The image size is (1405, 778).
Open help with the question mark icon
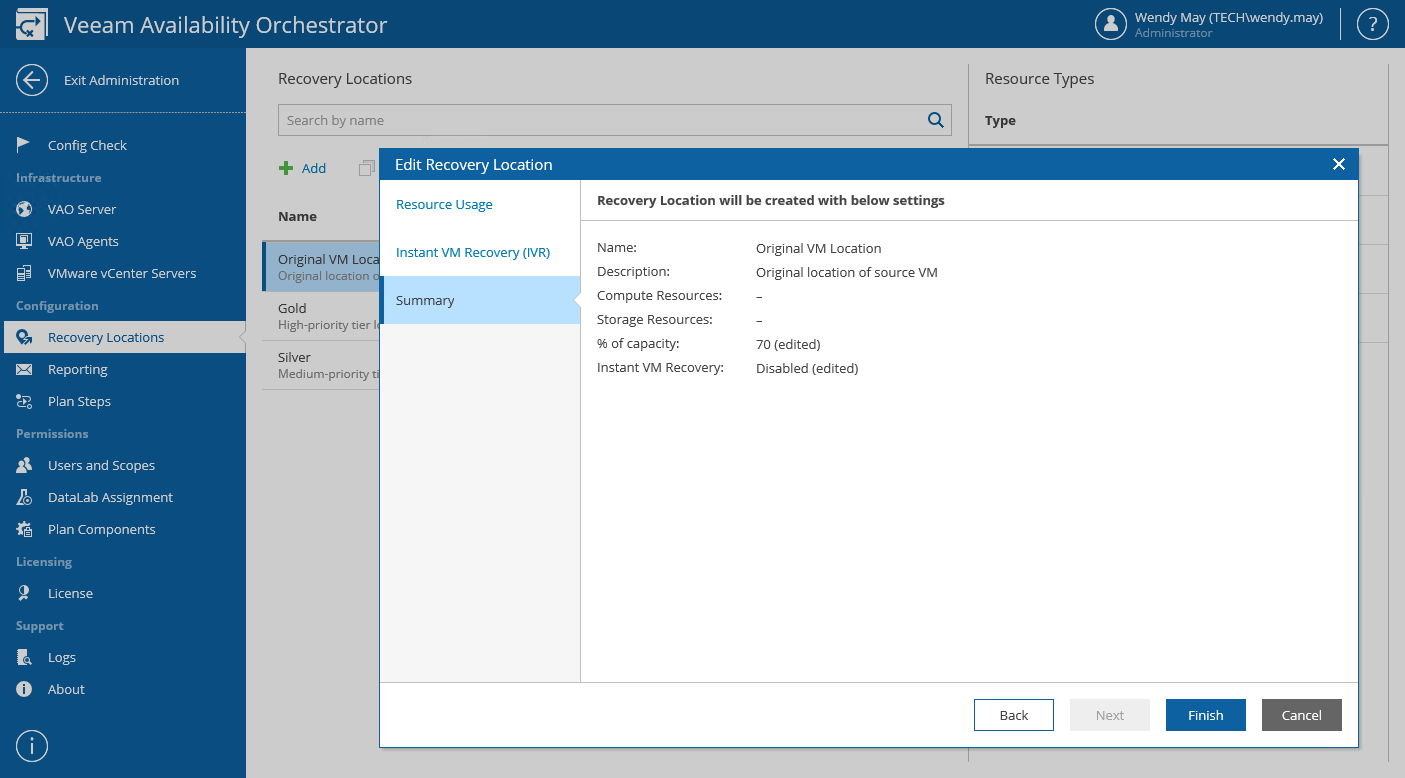click(x=1372, y=24)
